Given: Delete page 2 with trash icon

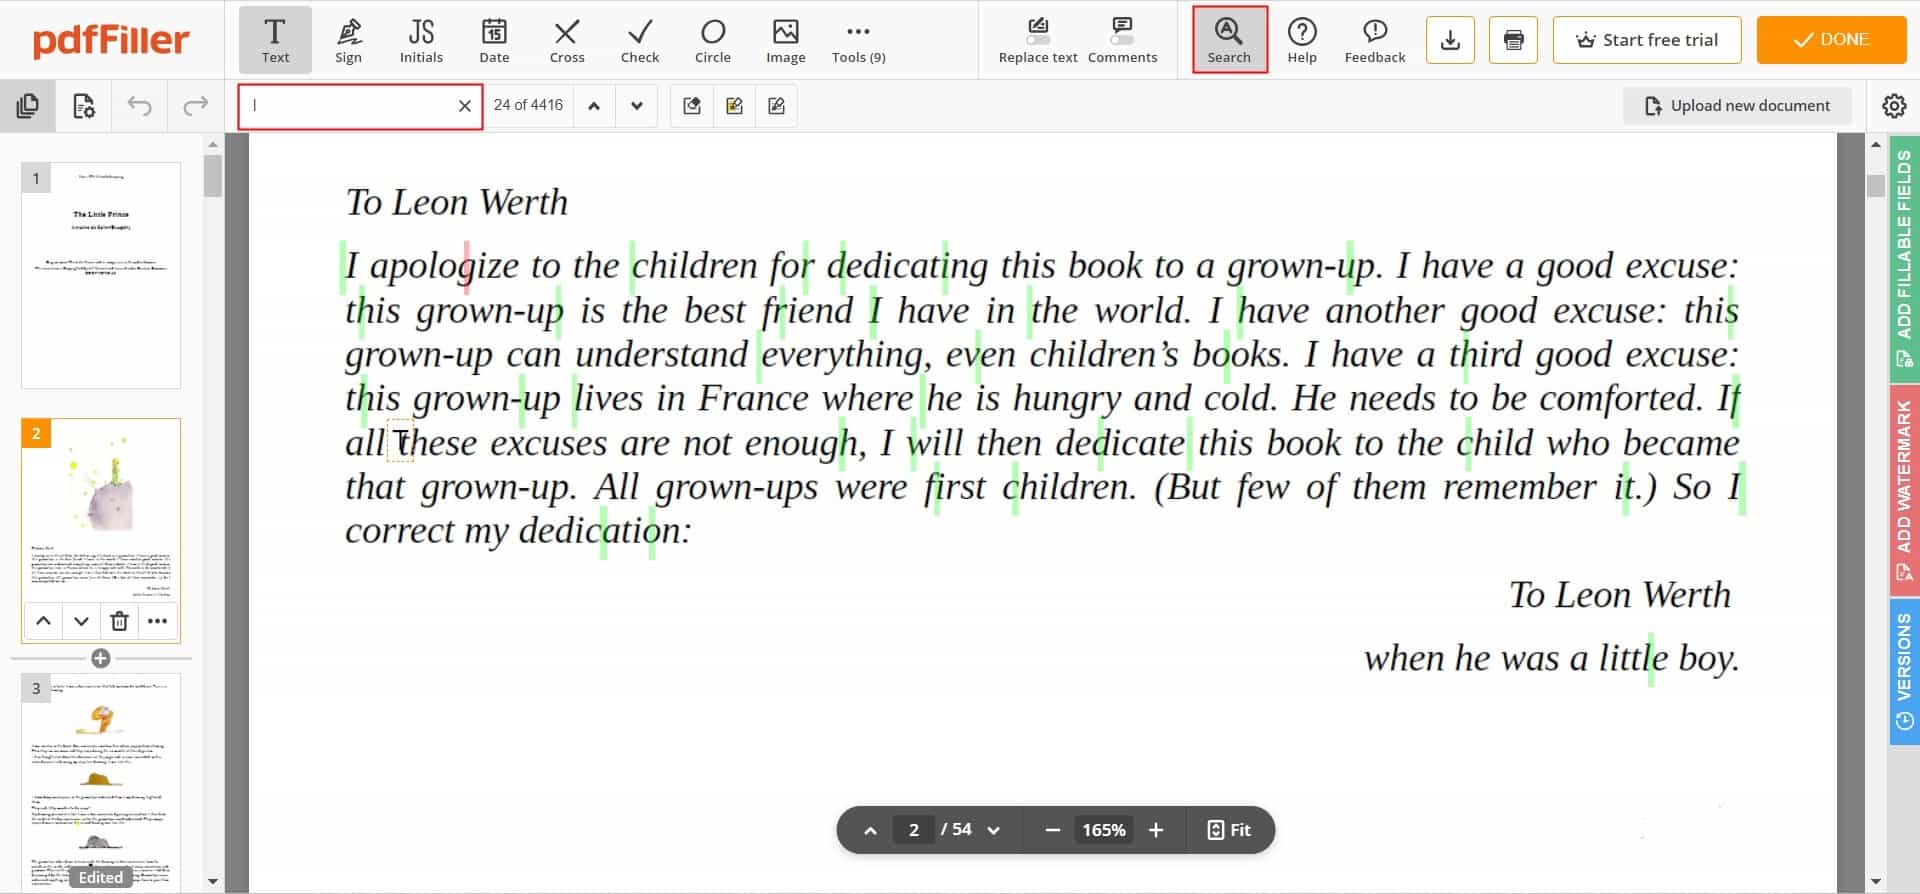Looking at the screenshot, I should 119,621.
